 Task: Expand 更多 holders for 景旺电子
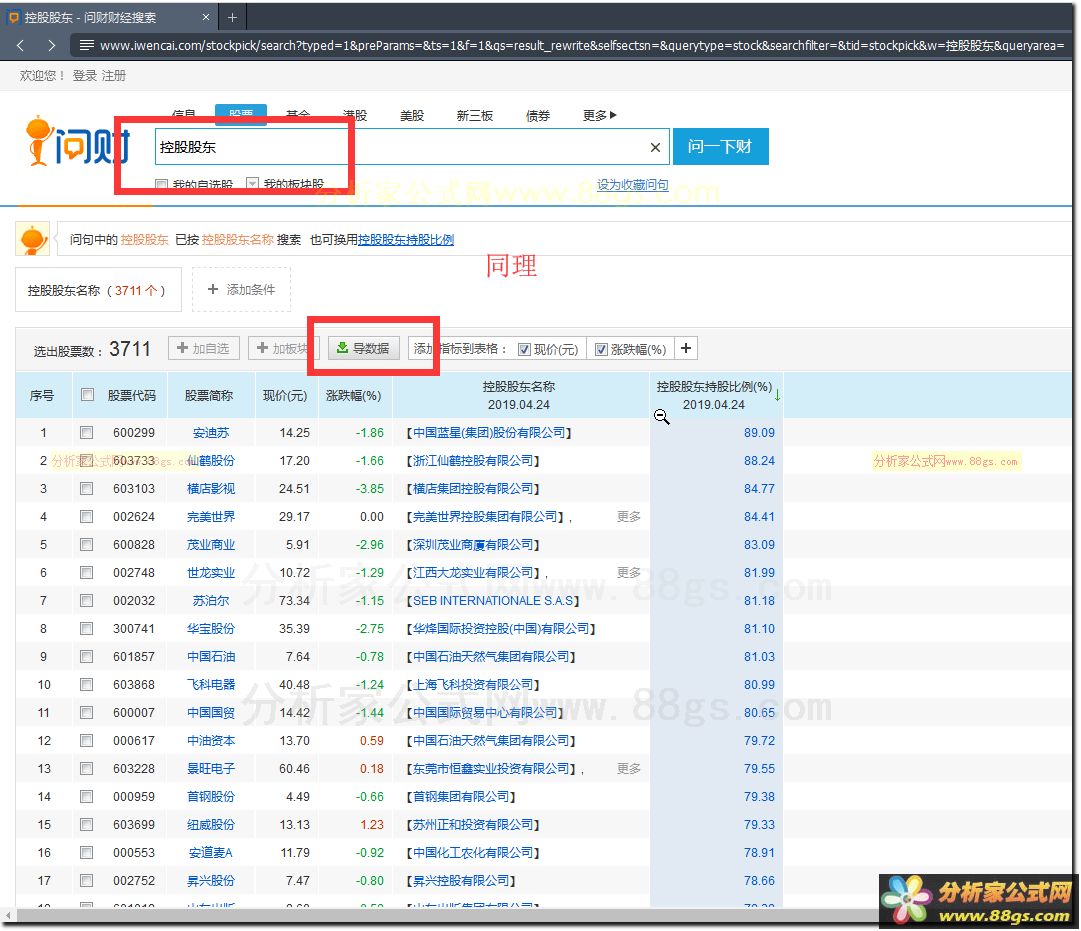628,768
